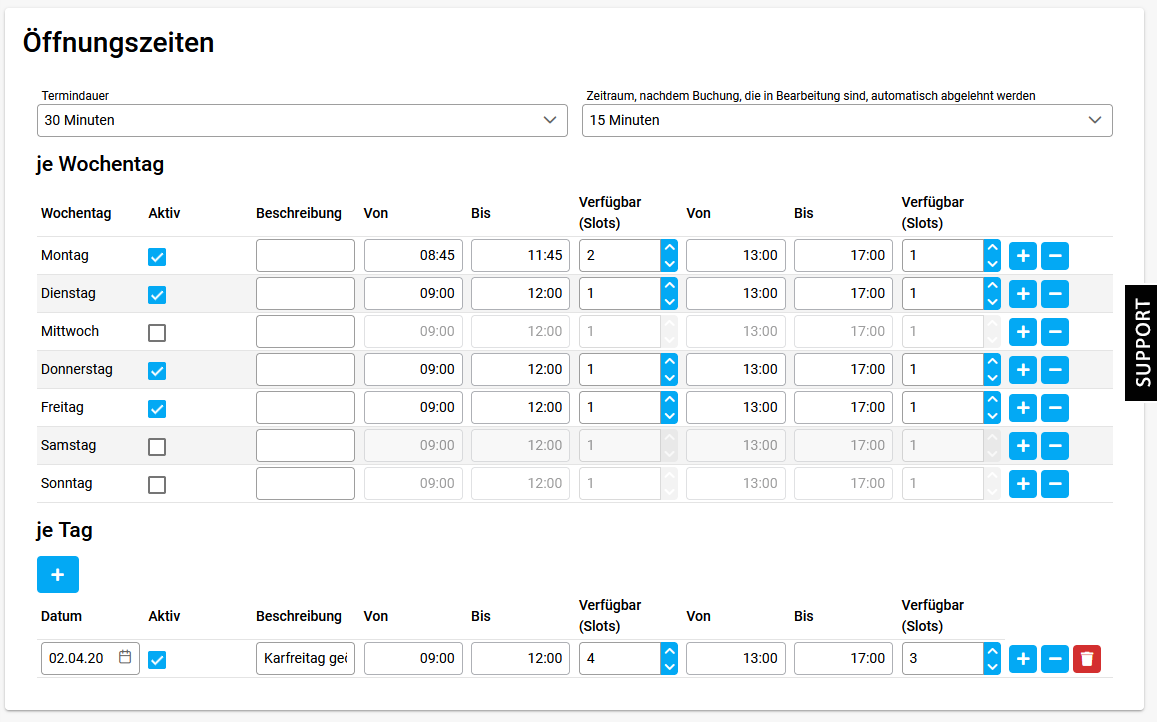Click the je Wochentag section heading

100,164
